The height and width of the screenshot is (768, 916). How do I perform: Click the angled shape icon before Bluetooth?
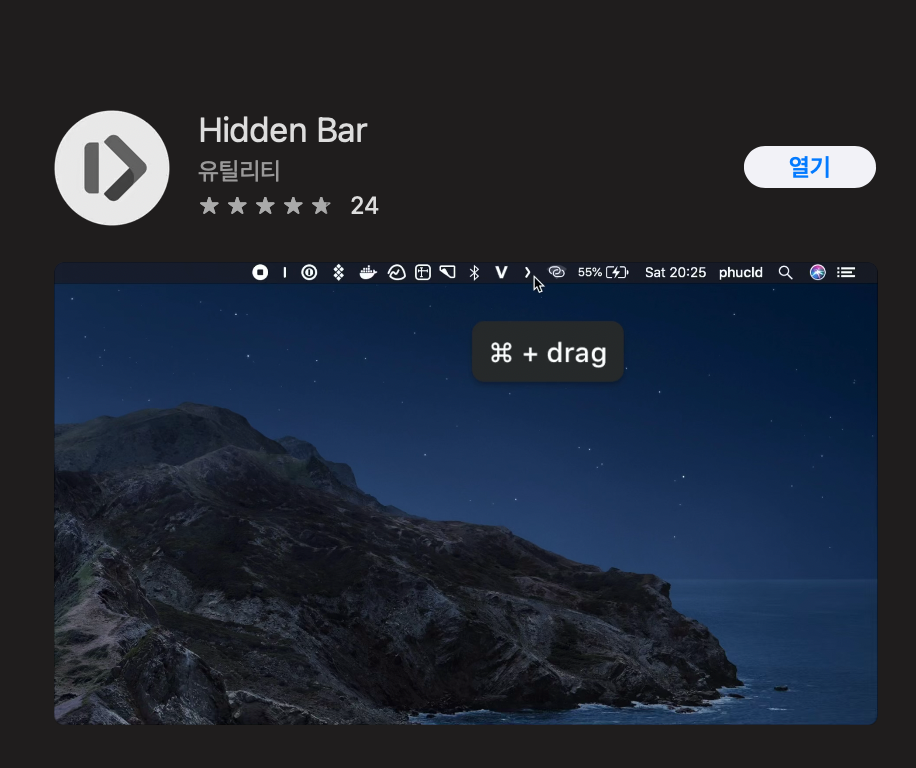(447, 272)
